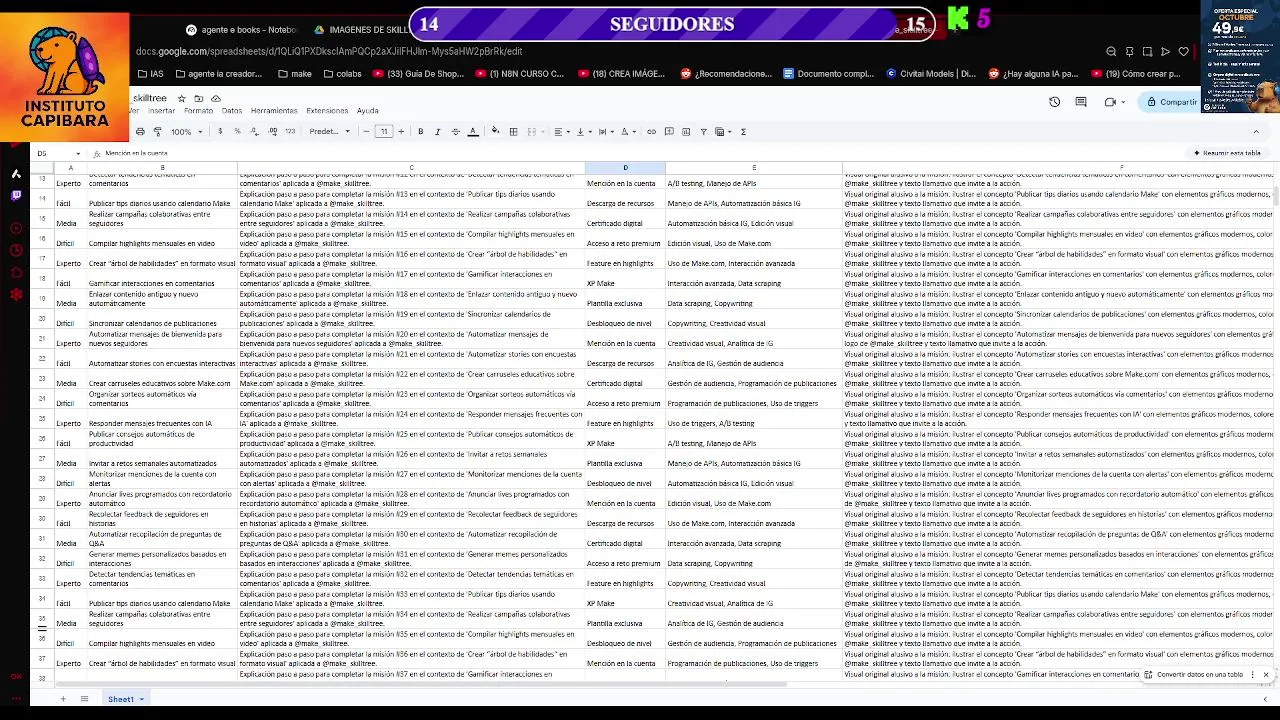View the cloud save status icon

[215, 99]
